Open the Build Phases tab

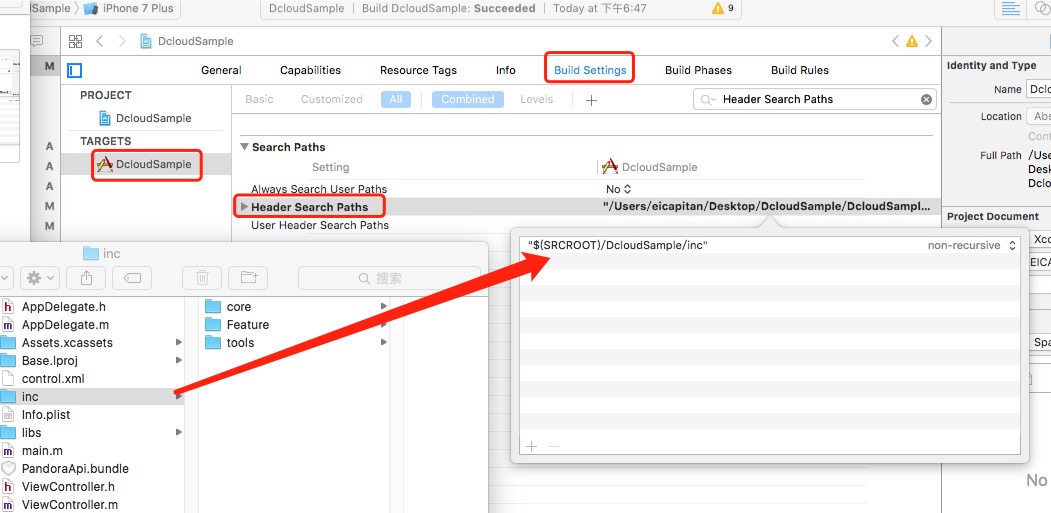point(698,70)
